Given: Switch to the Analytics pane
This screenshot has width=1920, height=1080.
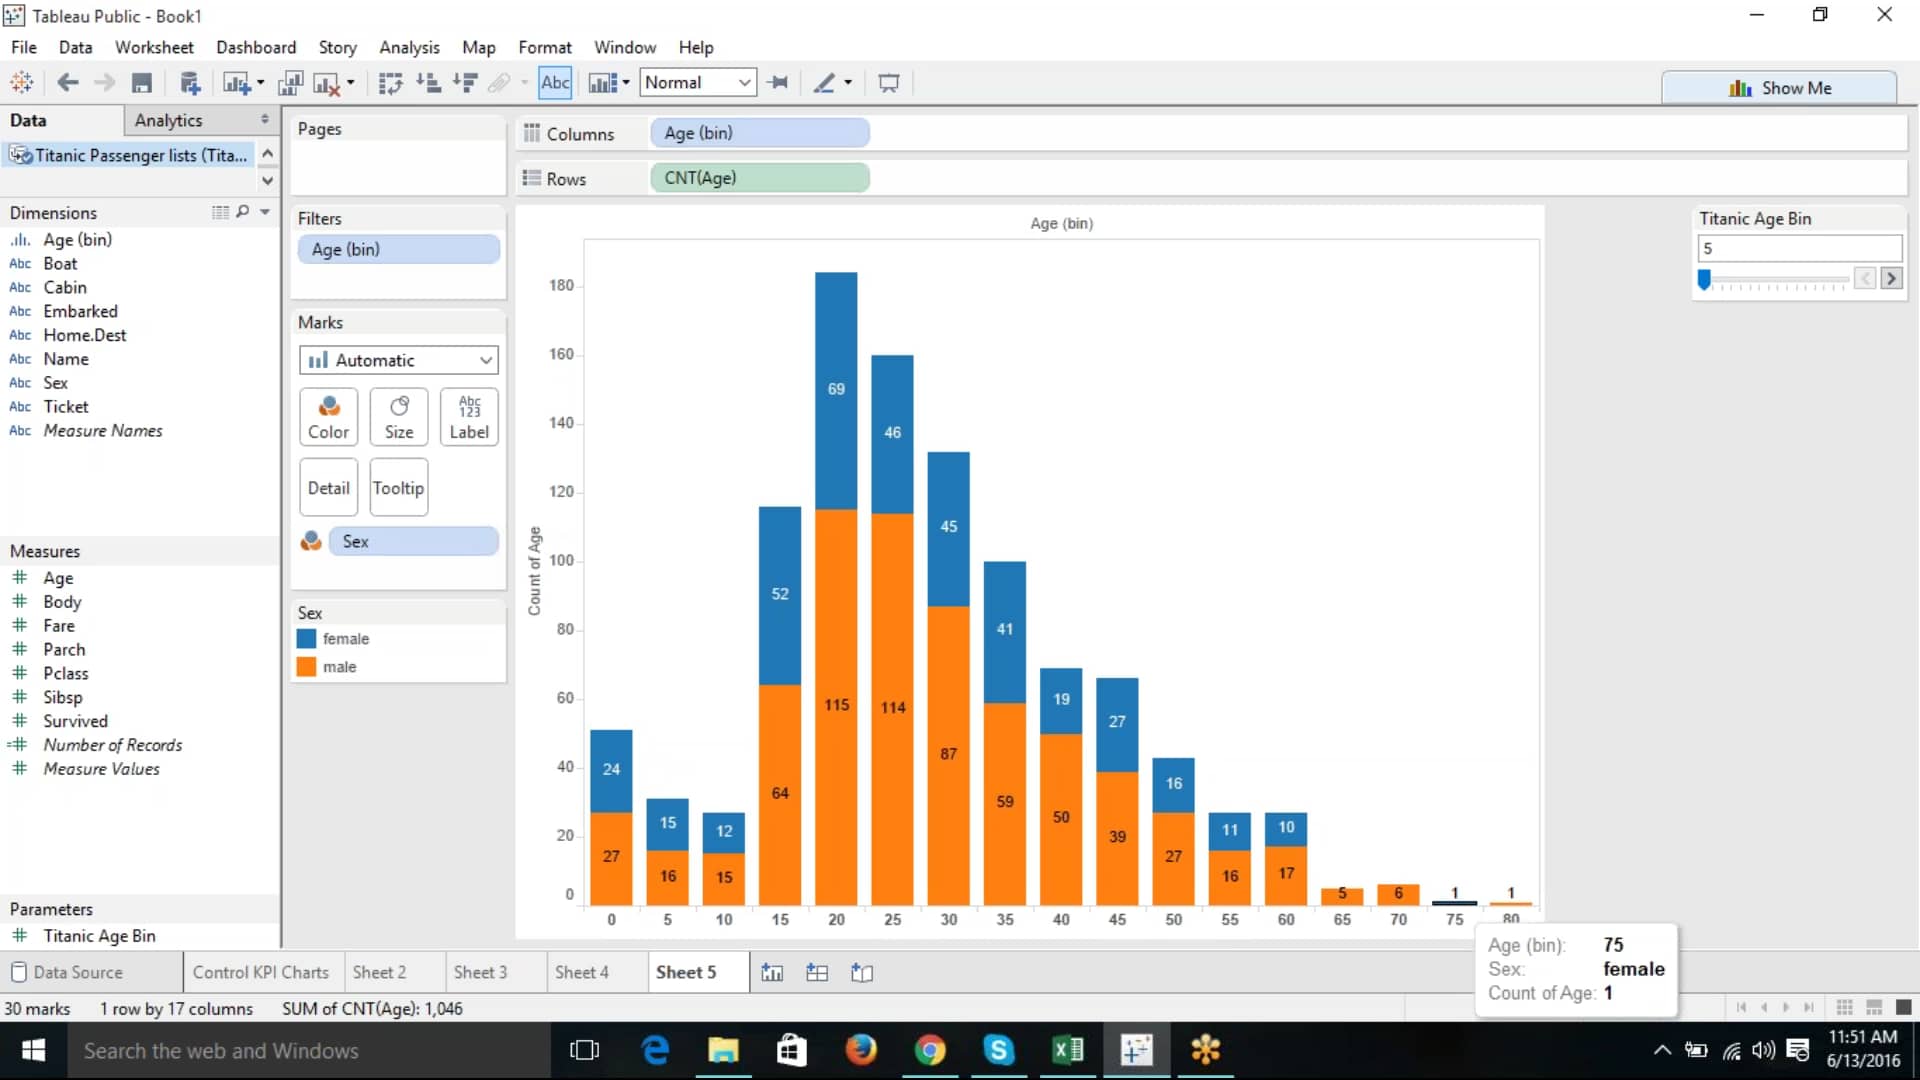Looking at the screenshot, I should [169, 120].
